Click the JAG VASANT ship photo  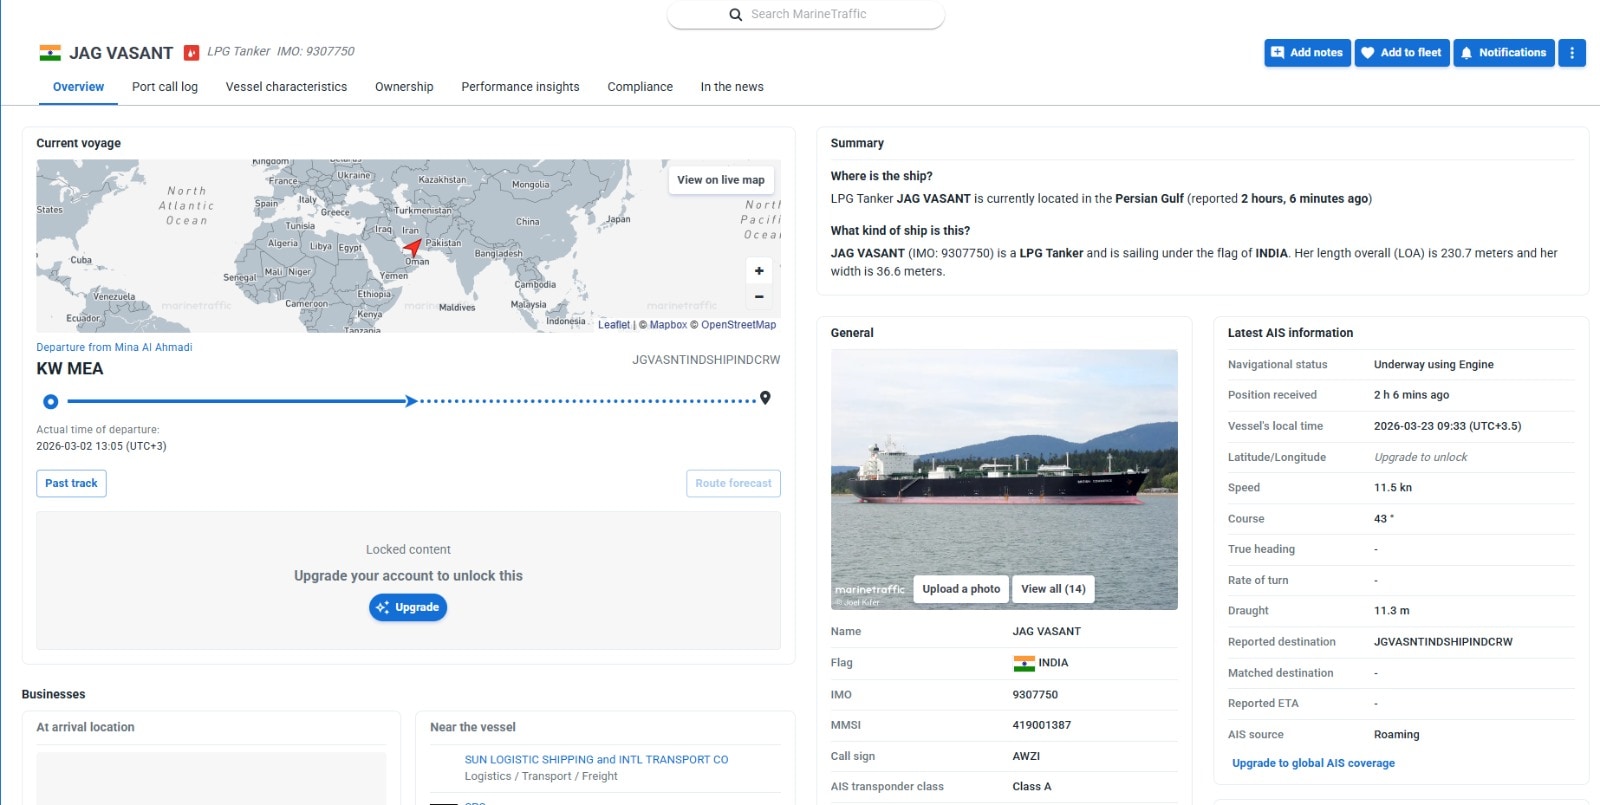[1004, 460]
